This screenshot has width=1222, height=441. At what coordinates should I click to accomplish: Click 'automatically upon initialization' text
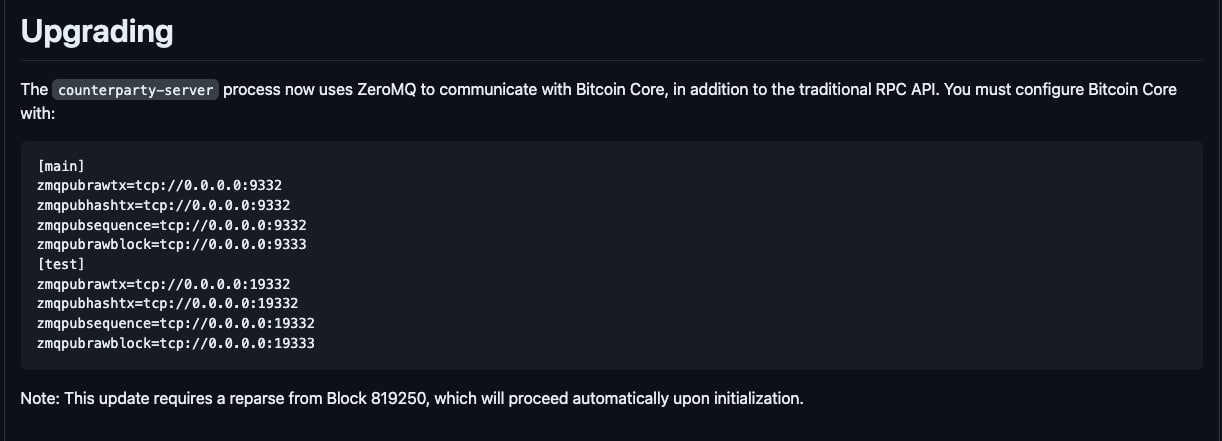click(696, 398)
